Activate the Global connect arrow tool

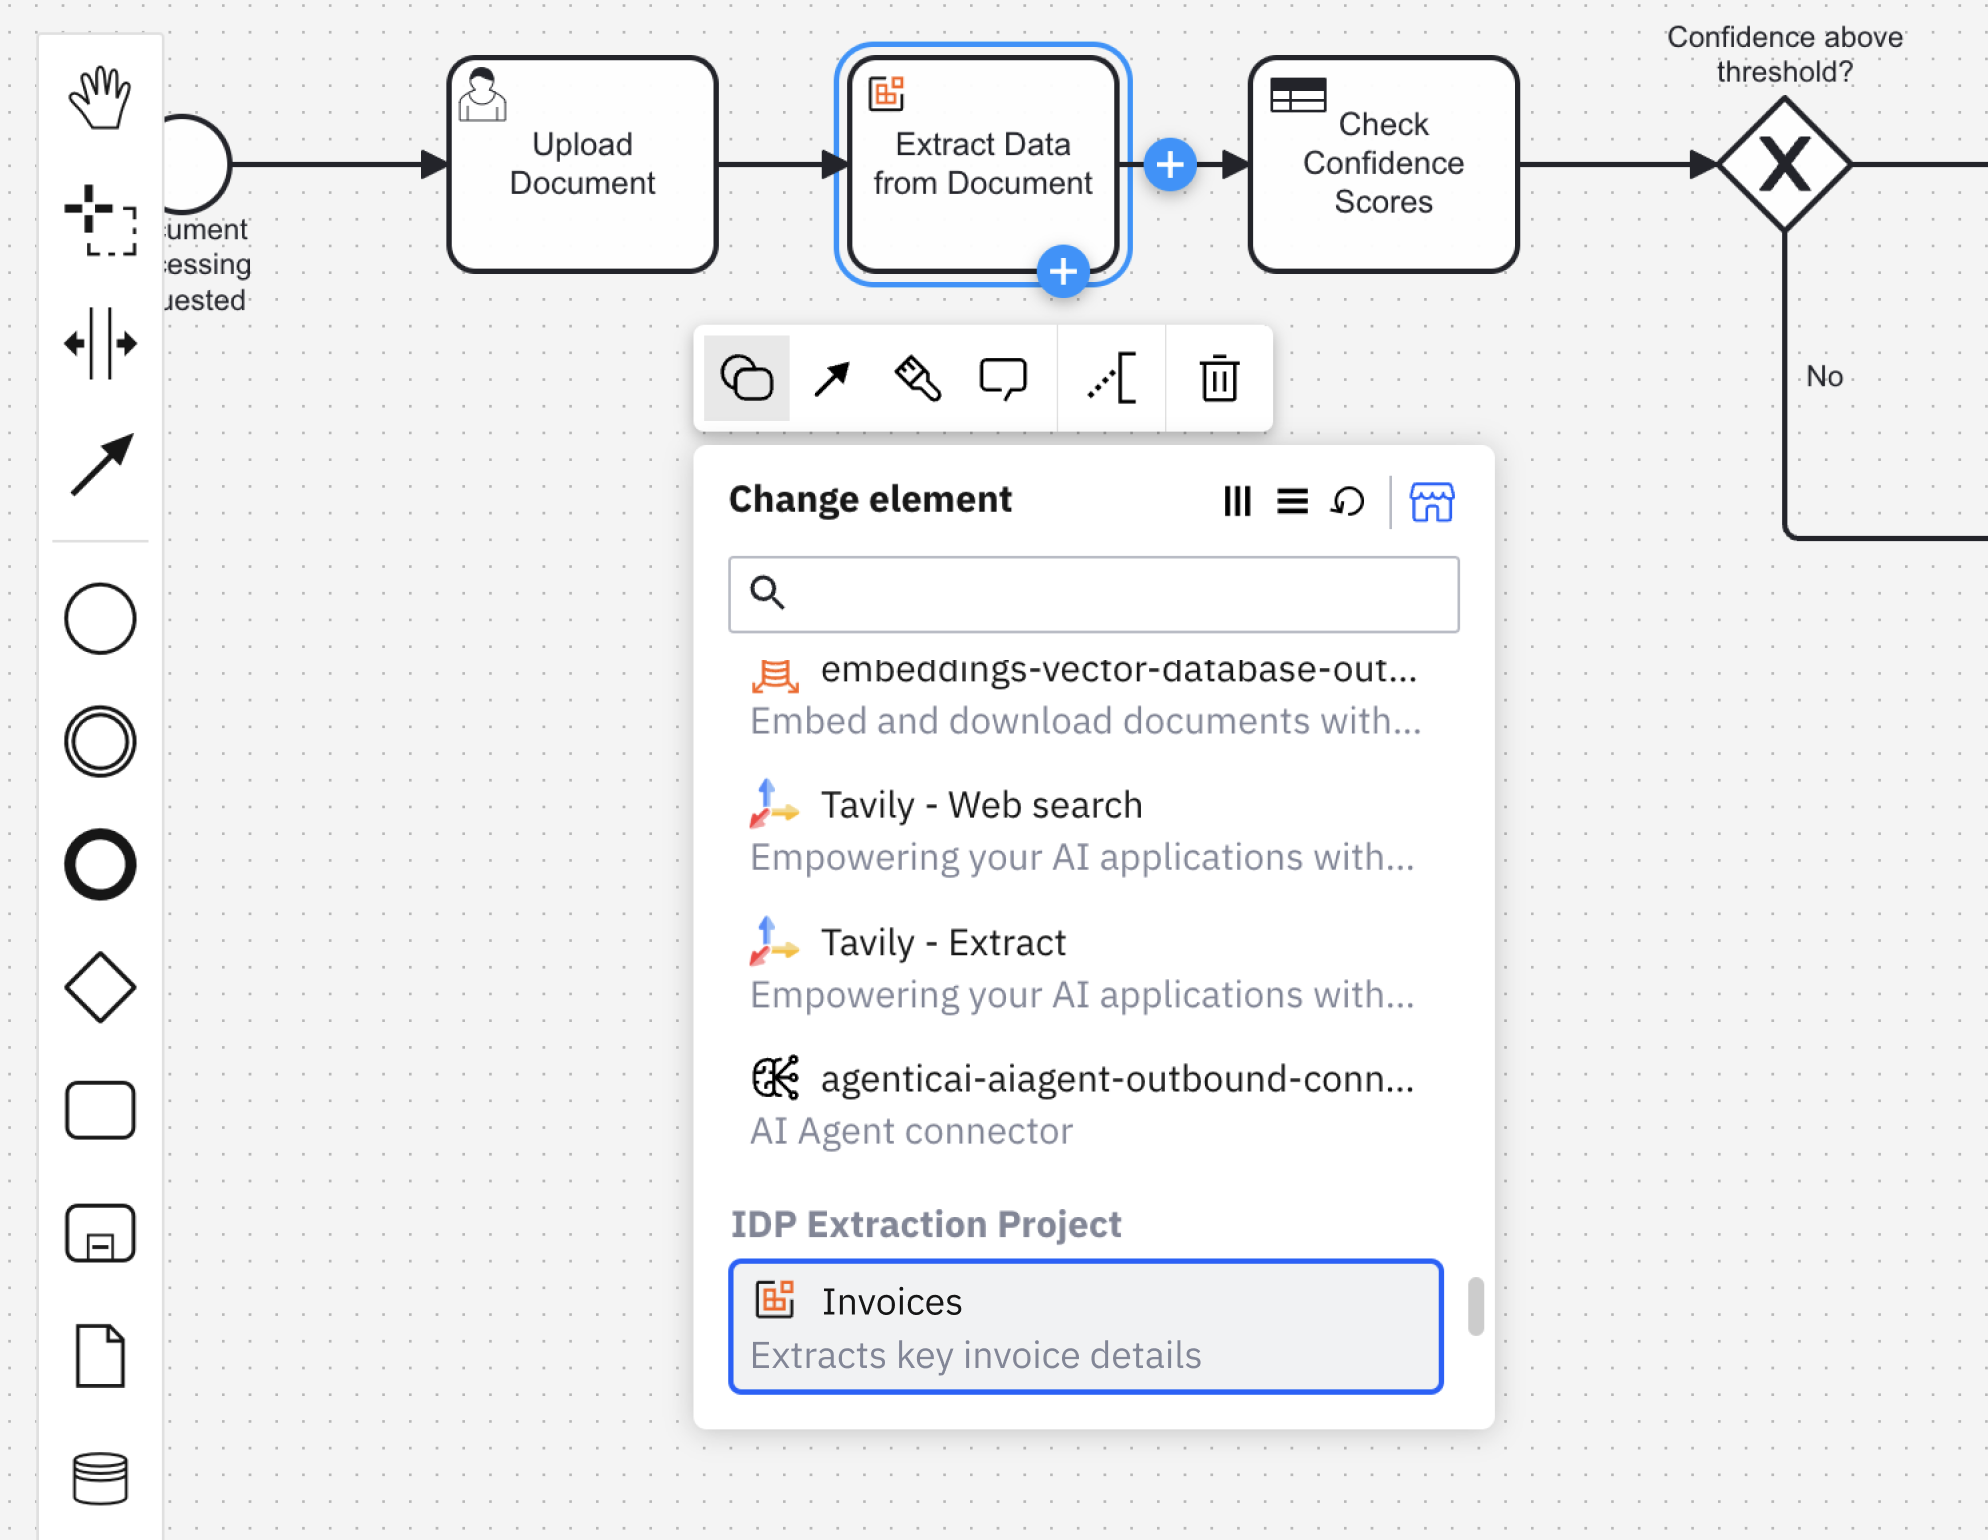click(100, 465)
